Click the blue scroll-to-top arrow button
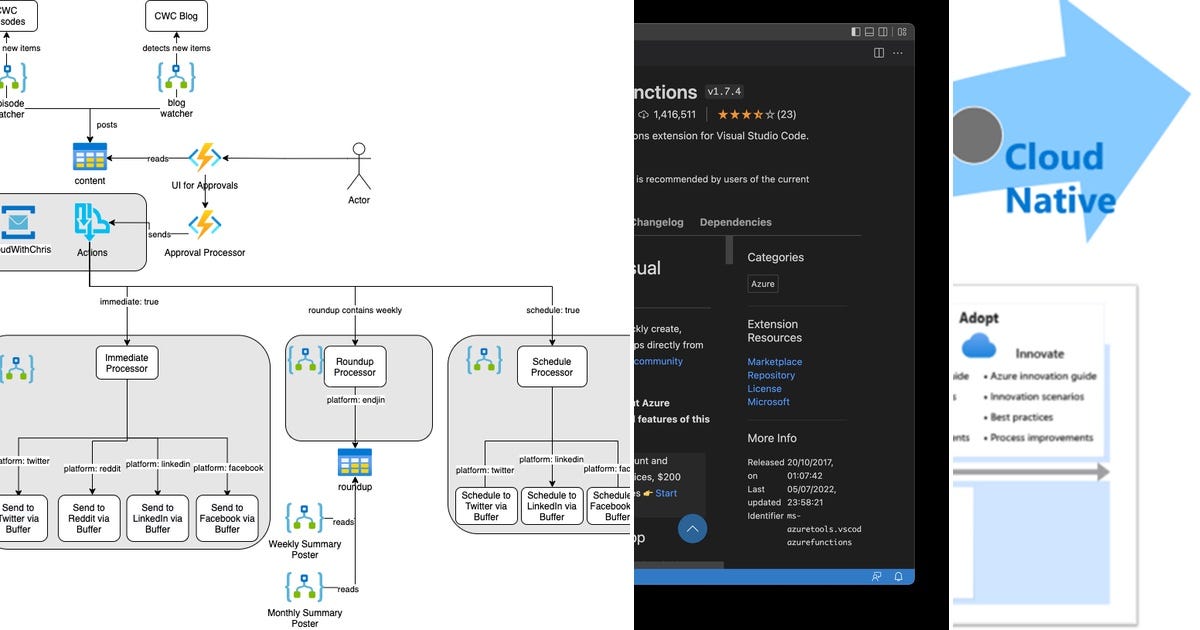1200x630 pixels. (692, 528)
